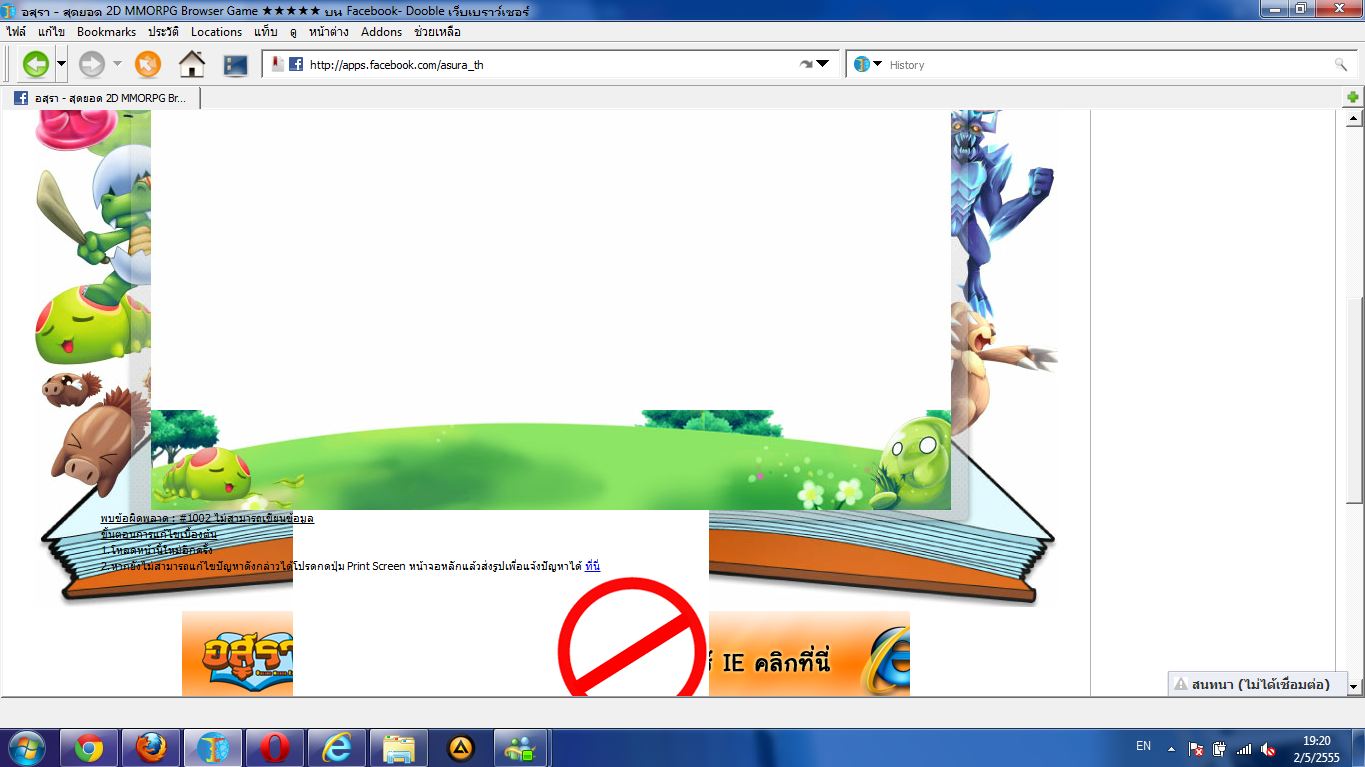
Task: Open the AIMP player taskbar icon
Action: click(x=460, y=748)
